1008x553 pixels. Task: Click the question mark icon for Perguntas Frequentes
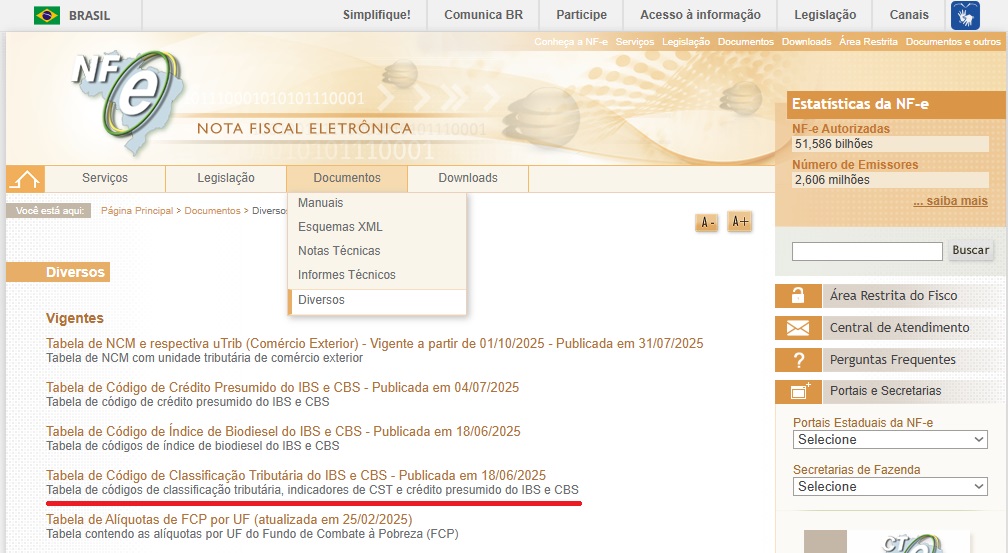pos(798,360)
